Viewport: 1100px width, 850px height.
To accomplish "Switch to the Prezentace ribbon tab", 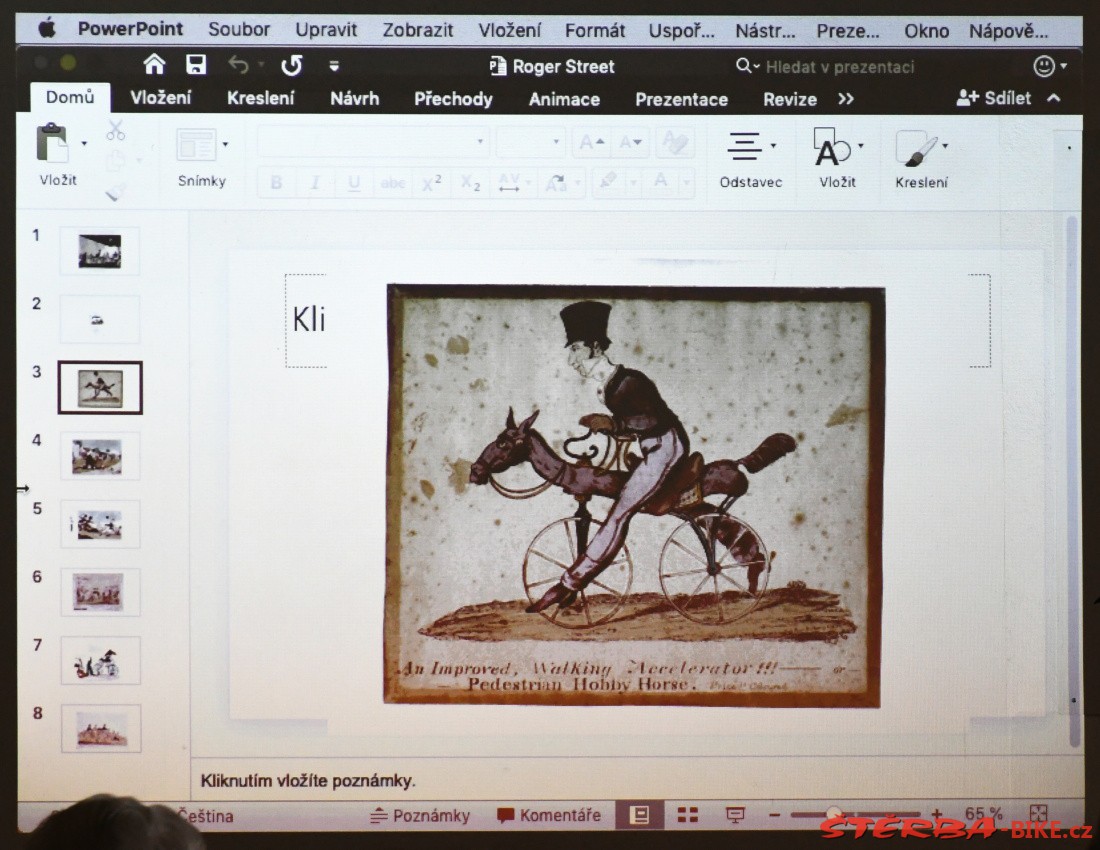I will pos(681,100).
